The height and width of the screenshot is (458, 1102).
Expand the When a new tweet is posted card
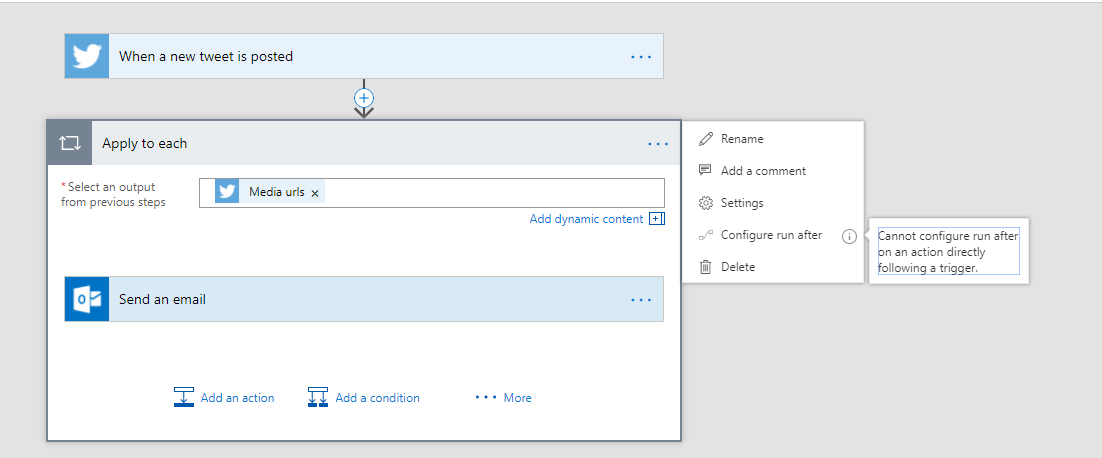pyautogui.click(x=364, y=56)
